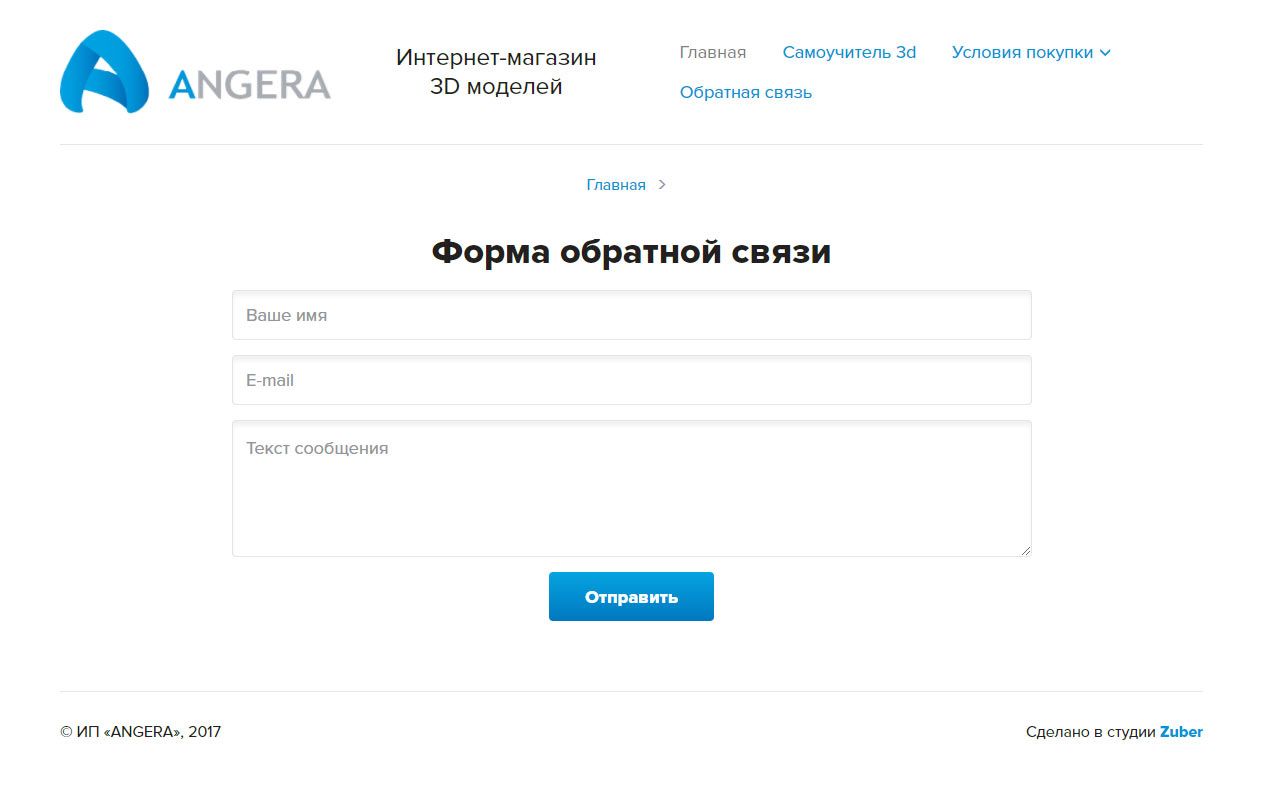Screen dimensions: 1263x802
Task: Open the Главная menu item in header
Action: pyautogui.click(x=712, y=53)
